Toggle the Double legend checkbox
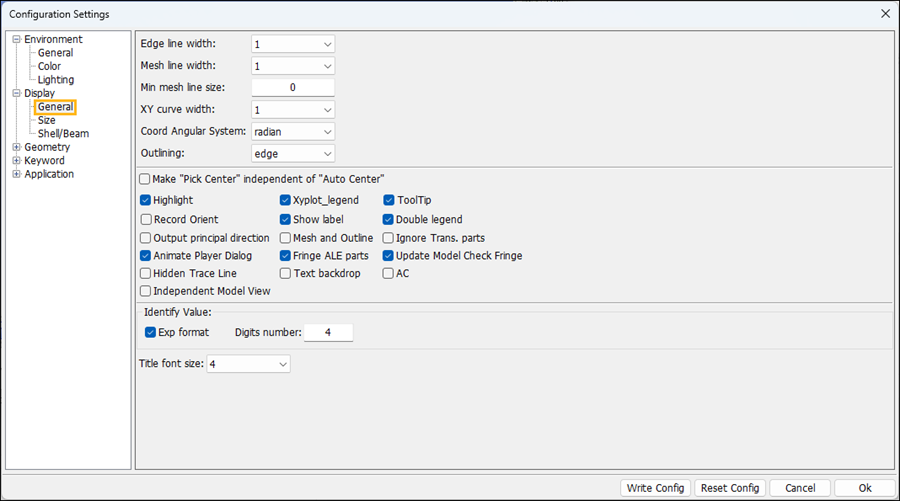 388,220
